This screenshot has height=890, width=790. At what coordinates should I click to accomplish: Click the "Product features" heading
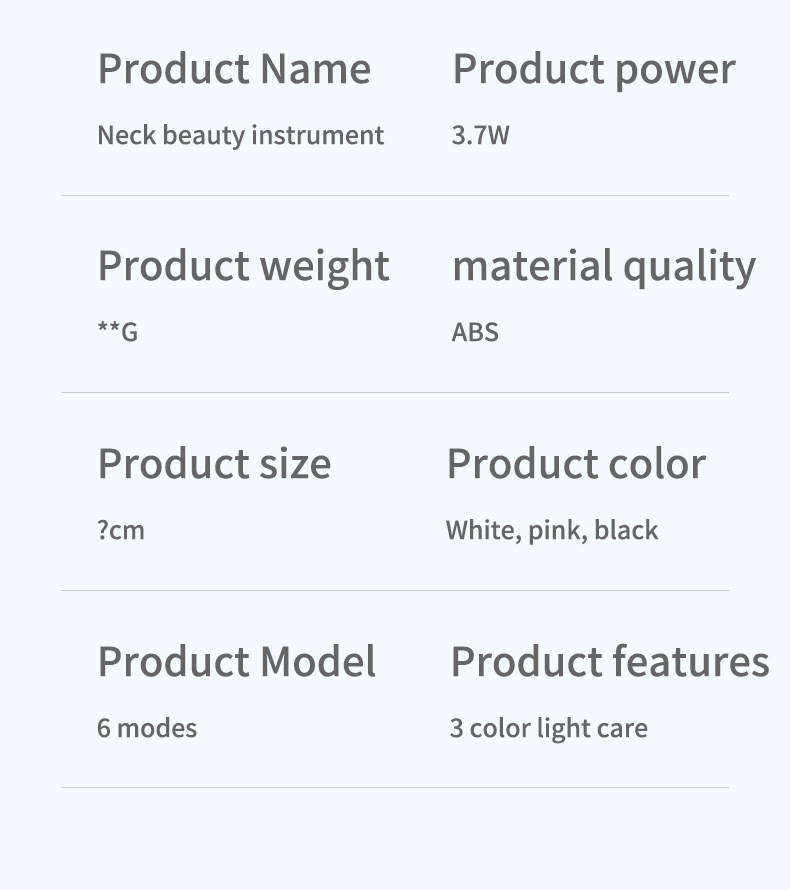tap(610, 662)
